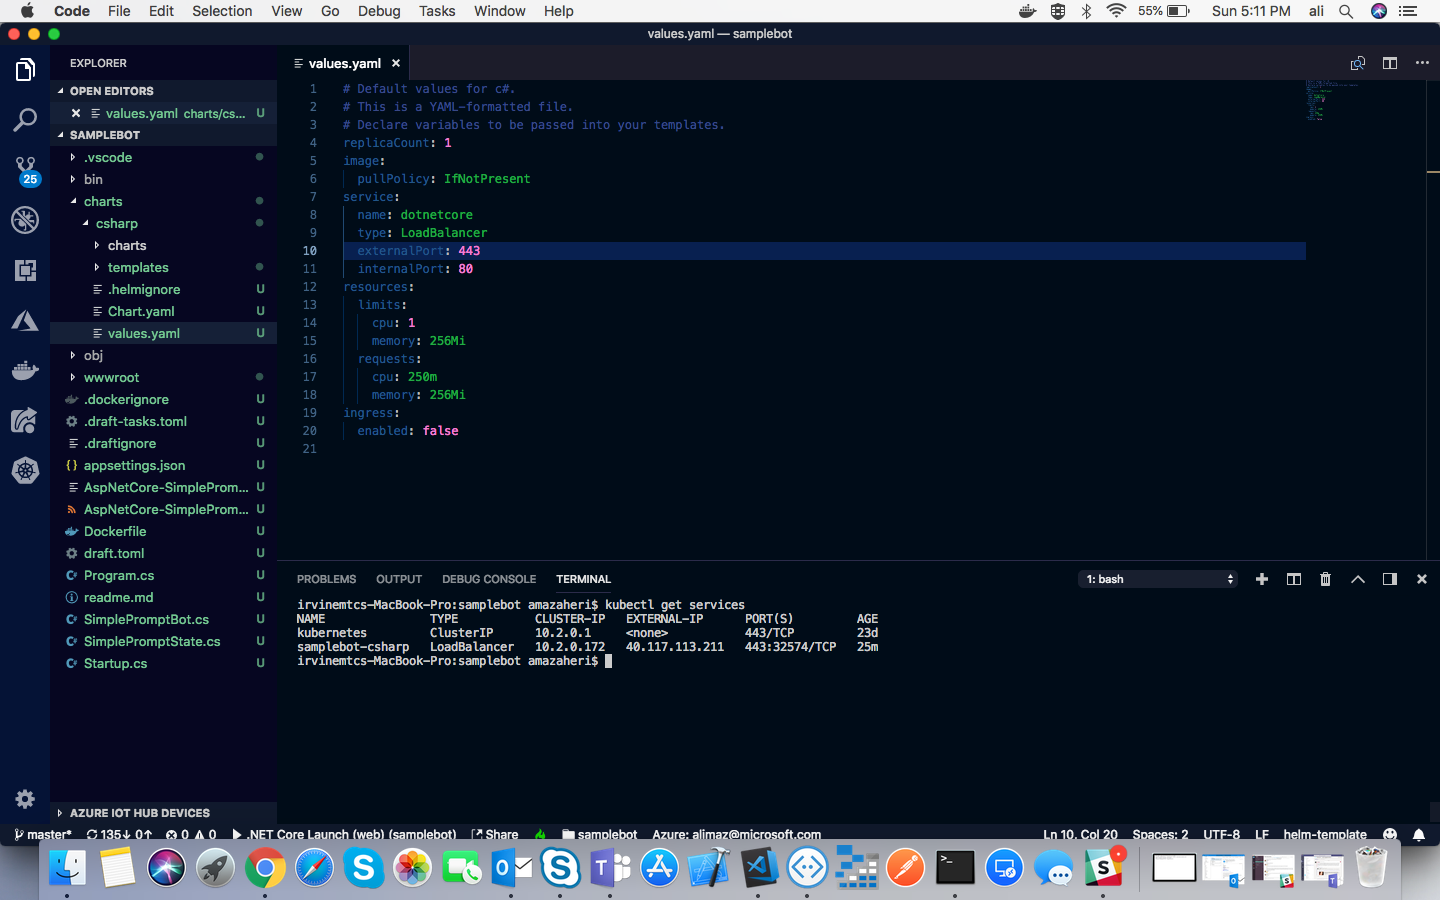Screen dimensions: 1440x900
Task: Open the notifications bell in status bar
Action: pos(1418,834)
